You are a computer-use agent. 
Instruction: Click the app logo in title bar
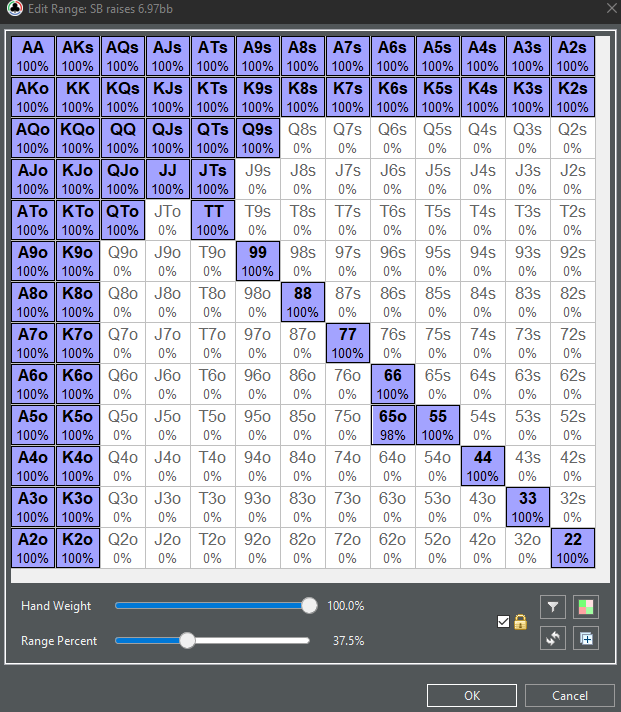[x=14, y=8]
